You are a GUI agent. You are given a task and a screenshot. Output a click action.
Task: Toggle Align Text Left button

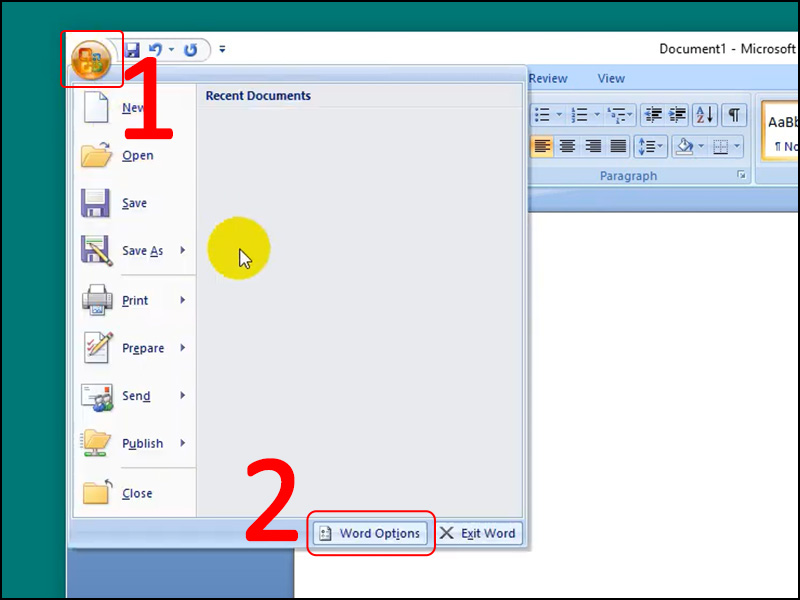pyautogui.click(x=542, y=147)
